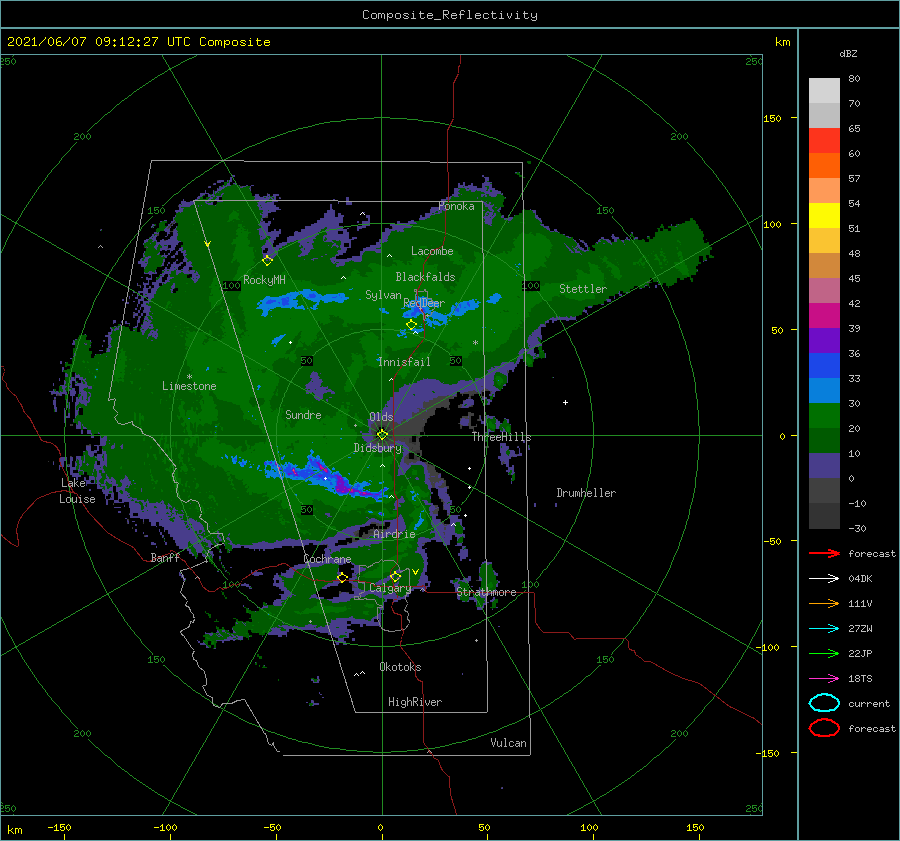The image size is (900, 841).
Task: Click the Banff label
Action: click(165, 558)
